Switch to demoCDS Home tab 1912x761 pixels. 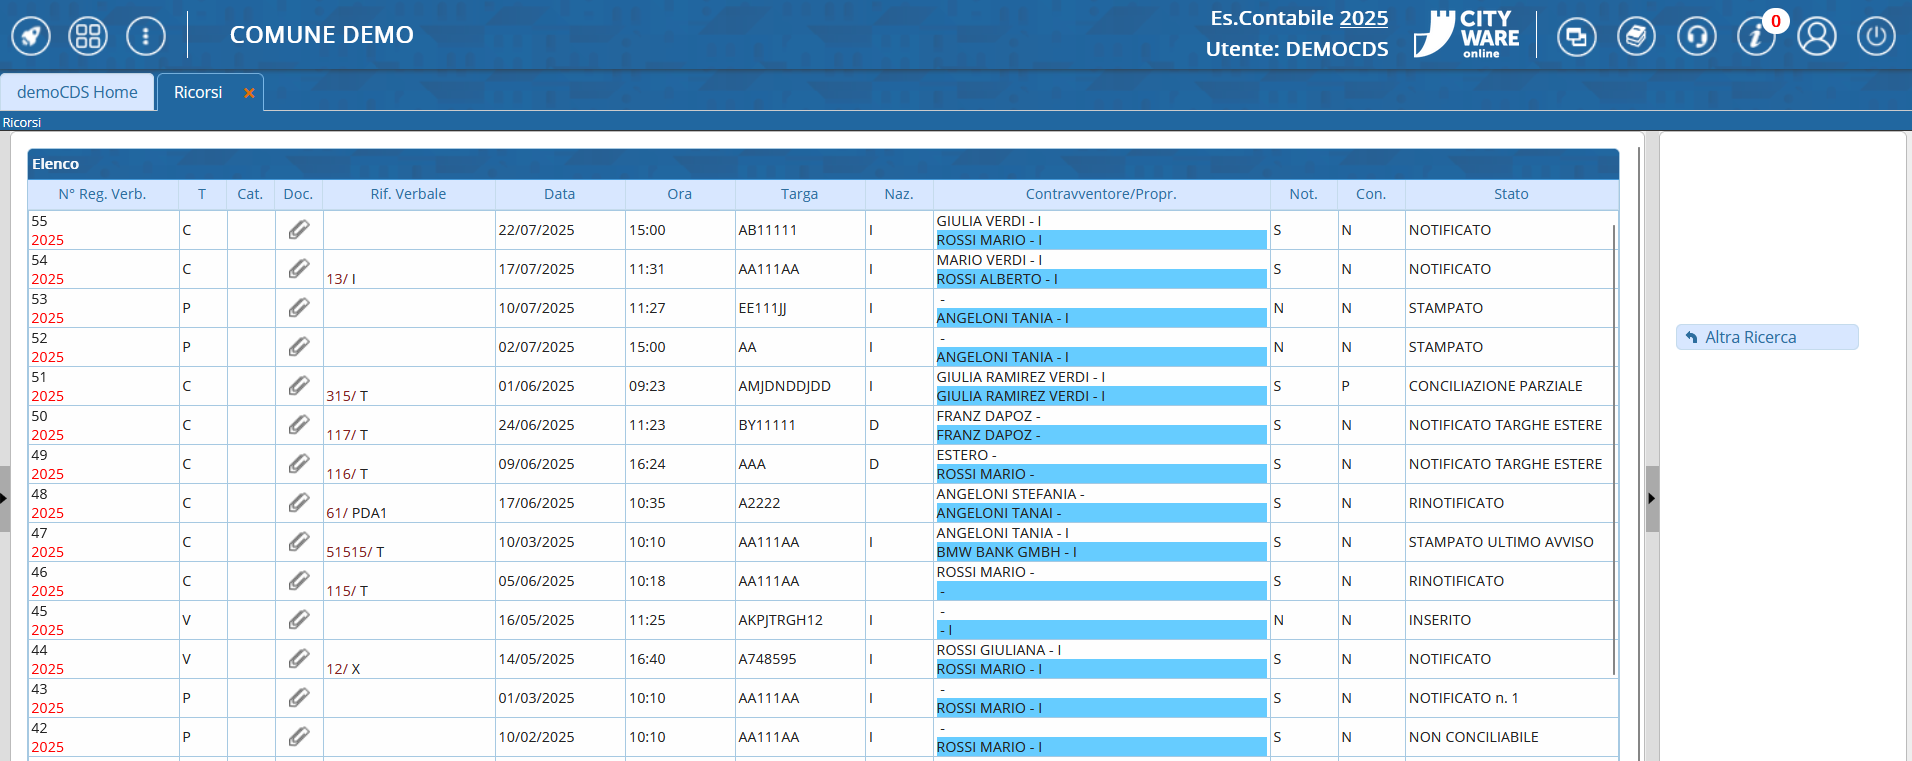(x=77, y=92)
